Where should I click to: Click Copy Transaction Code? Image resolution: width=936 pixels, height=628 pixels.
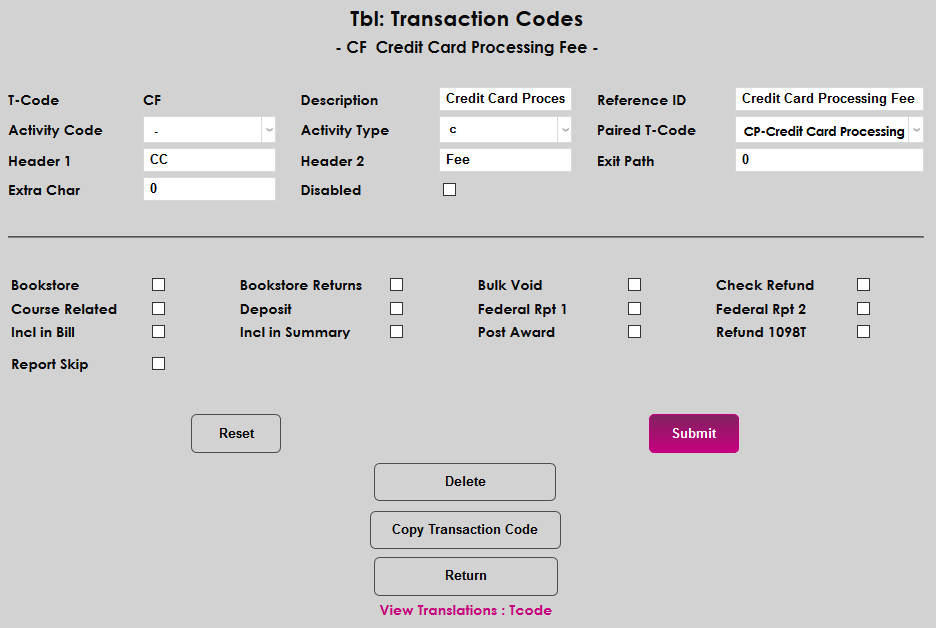465,529
